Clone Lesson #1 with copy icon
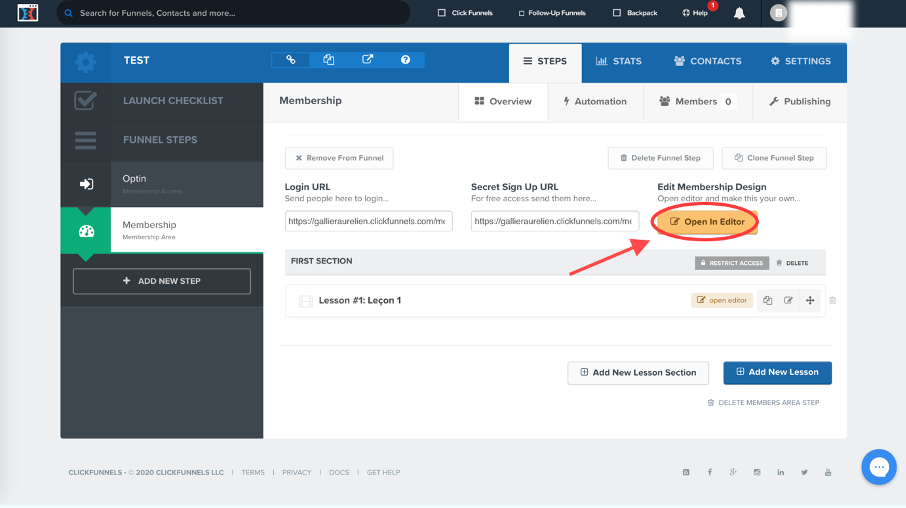The image size is (906, 508). (767, 301)
